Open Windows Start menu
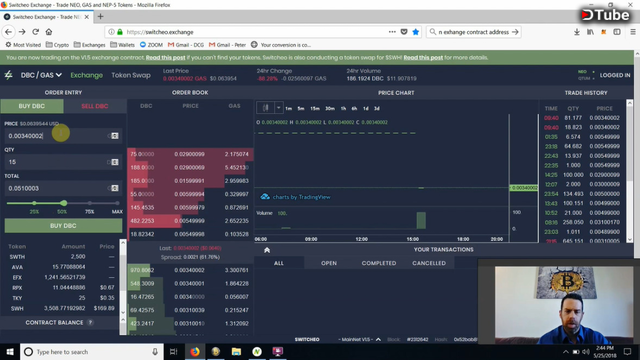Viewport: 640px width, 360px height. (10, 352)
